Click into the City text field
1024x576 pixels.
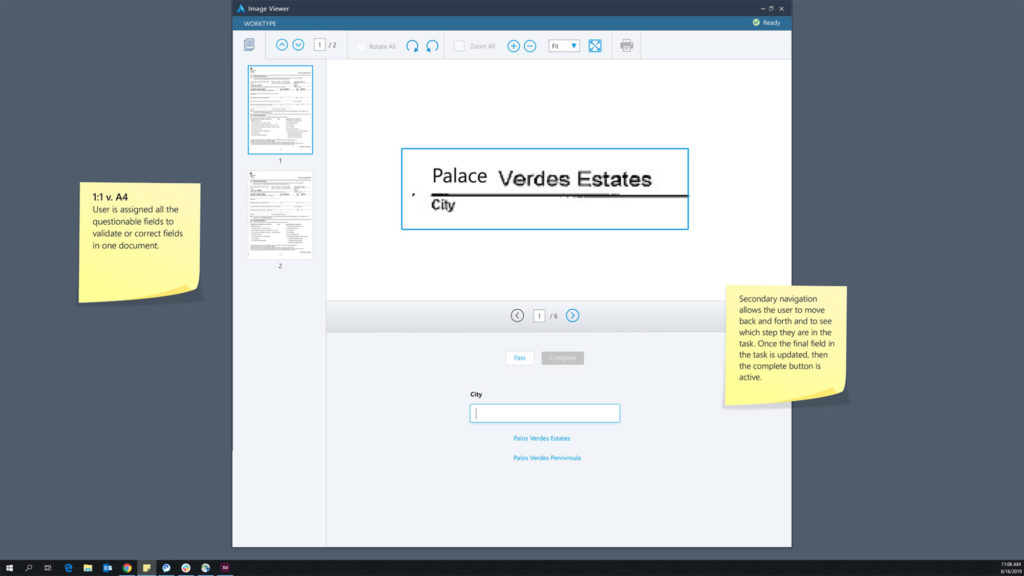[x=545, y=413]
